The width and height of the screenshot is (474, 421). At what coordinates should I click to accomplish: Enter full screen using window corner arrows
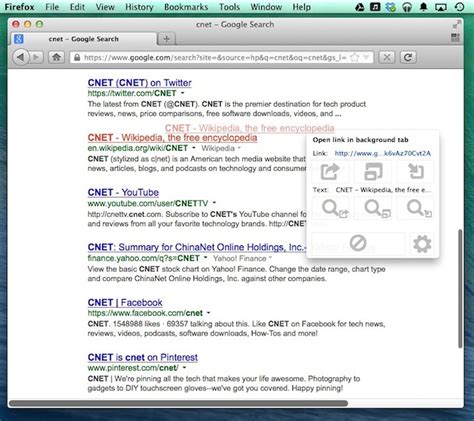457,24
